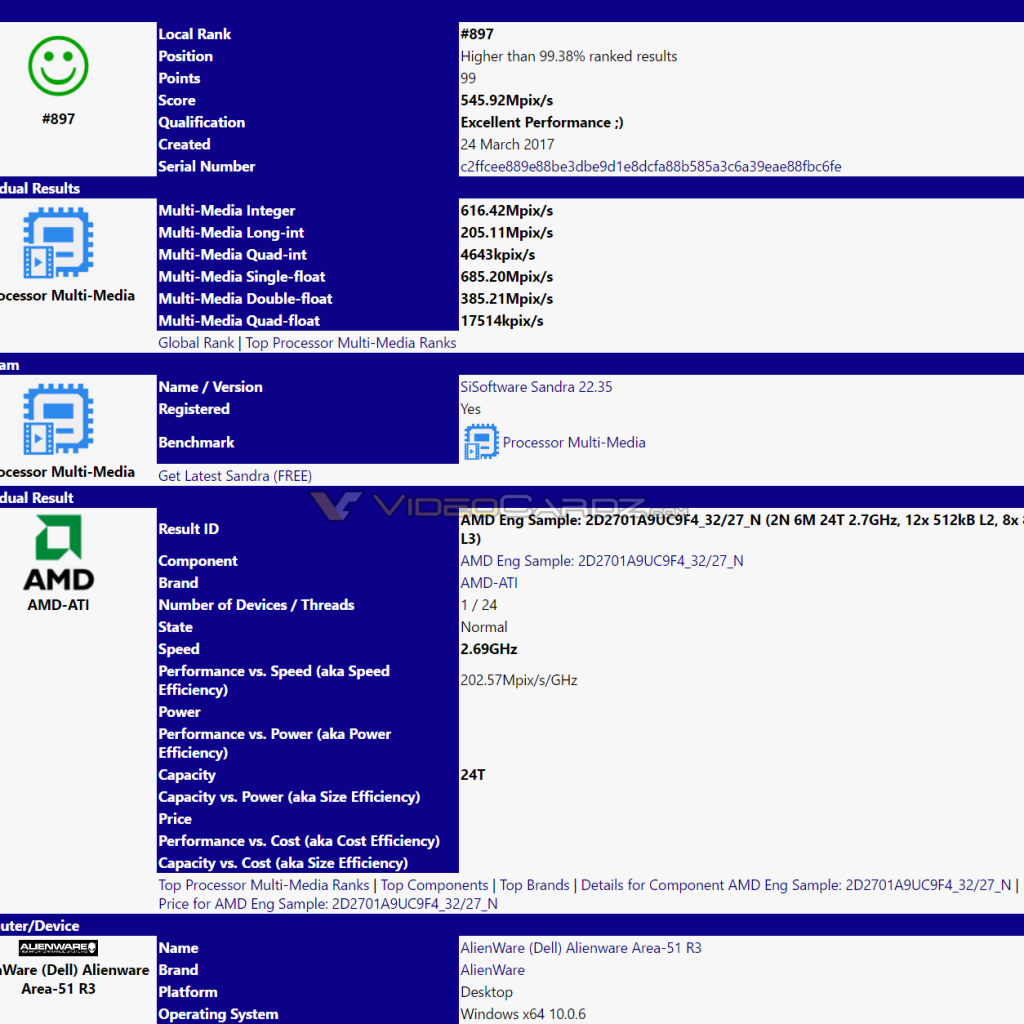Screen dimensions: 1024x1024
Task: Click Get Latest Sandra (FREE) link
Action: 235,475
